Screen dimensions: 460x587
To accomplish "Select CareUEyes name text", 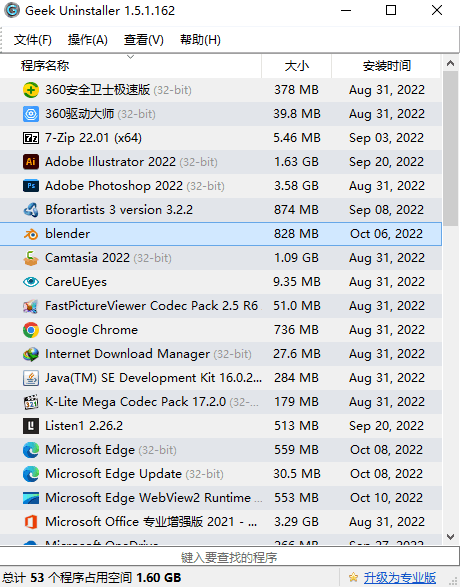I will click(x=76, y=282).
